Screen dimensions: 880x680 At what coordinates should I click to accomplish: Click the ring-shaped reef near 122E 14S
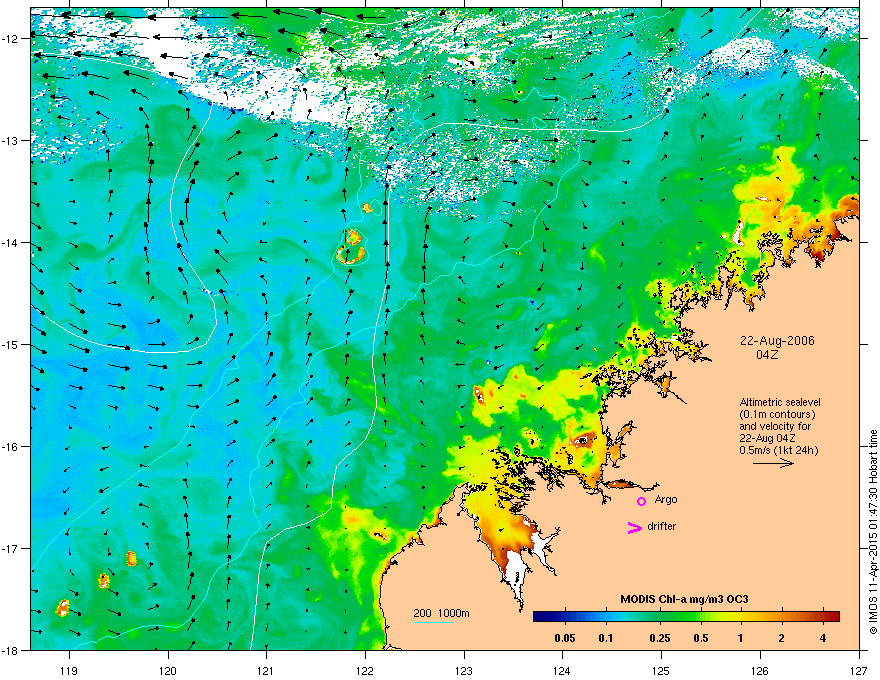[351, 248]
